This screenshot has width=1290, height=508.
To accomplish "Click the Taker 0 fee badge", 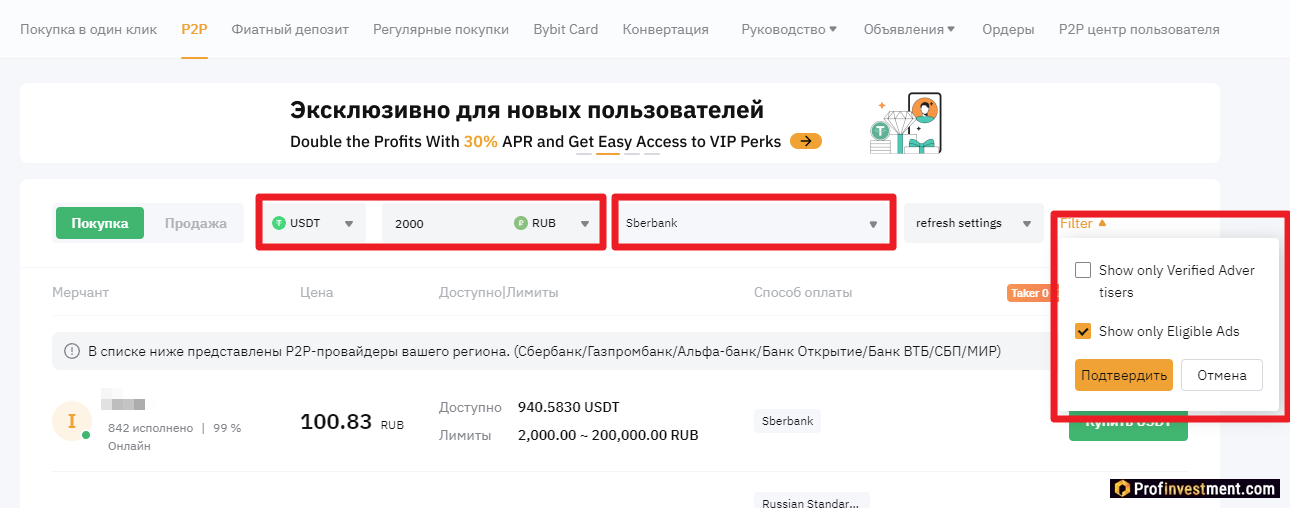I will click(1031, 293).
